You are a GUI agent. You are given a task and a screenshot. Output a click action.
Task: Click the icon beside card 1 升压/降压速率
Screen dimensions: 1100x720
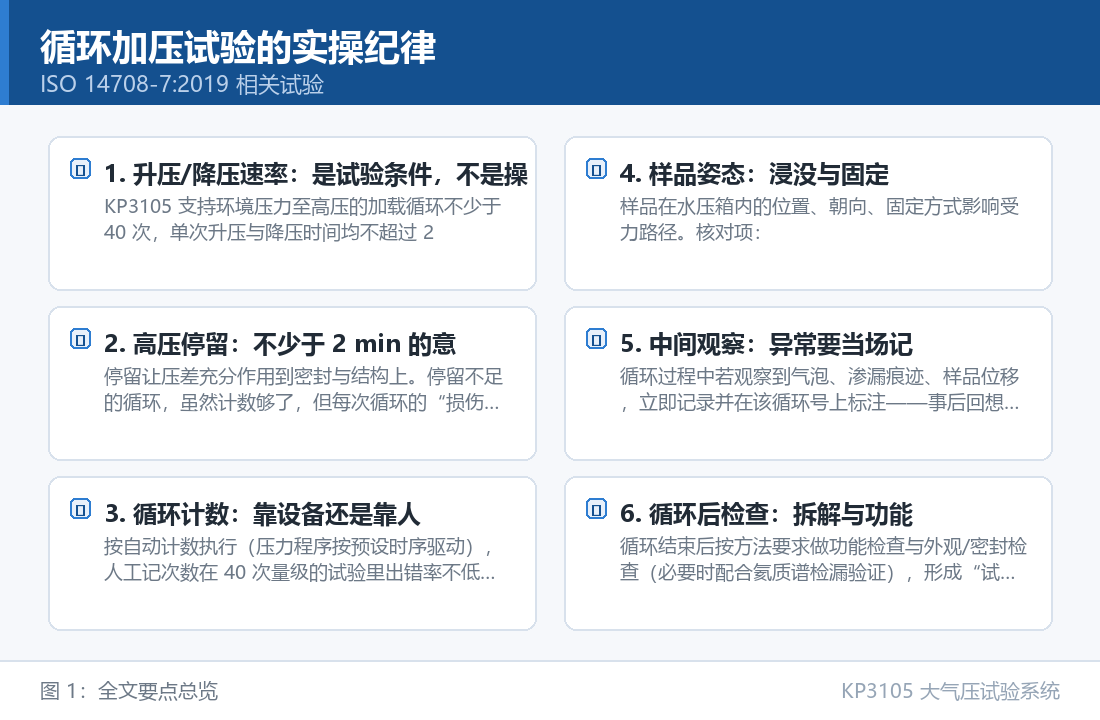click(x=81, y=169)
